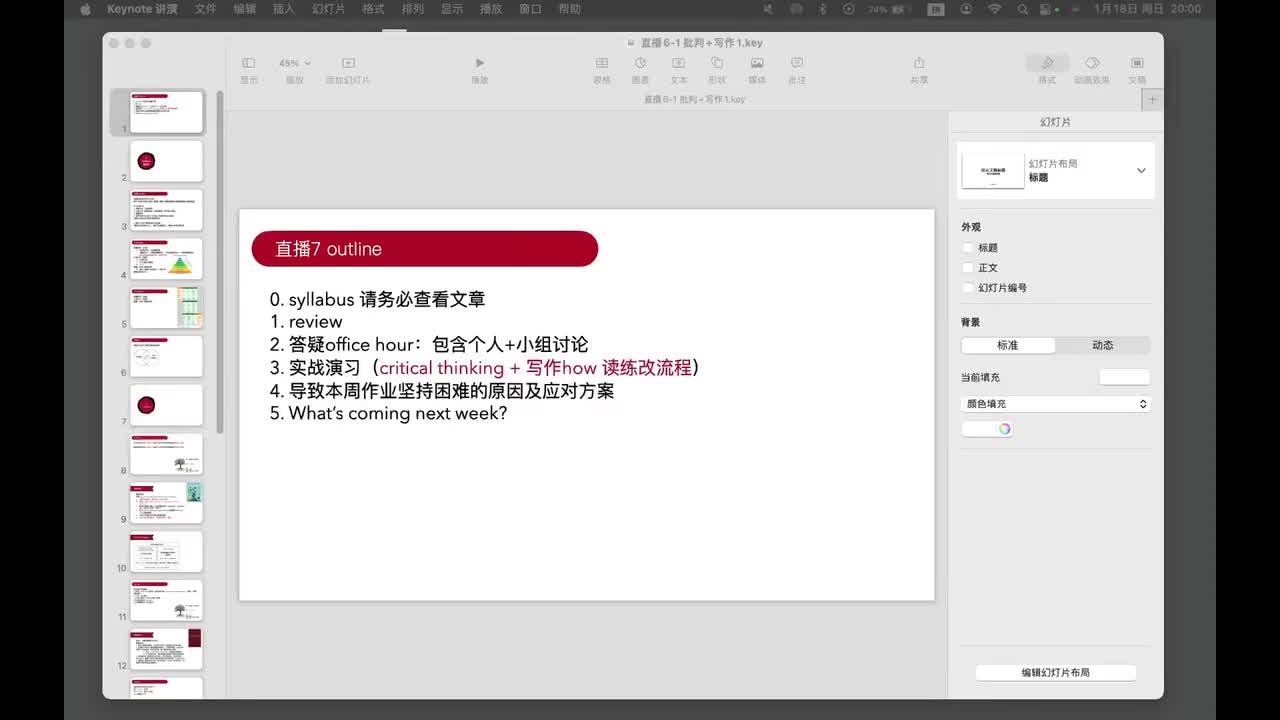Open the 插入 (Insert) menu

(x=284, y=9)
